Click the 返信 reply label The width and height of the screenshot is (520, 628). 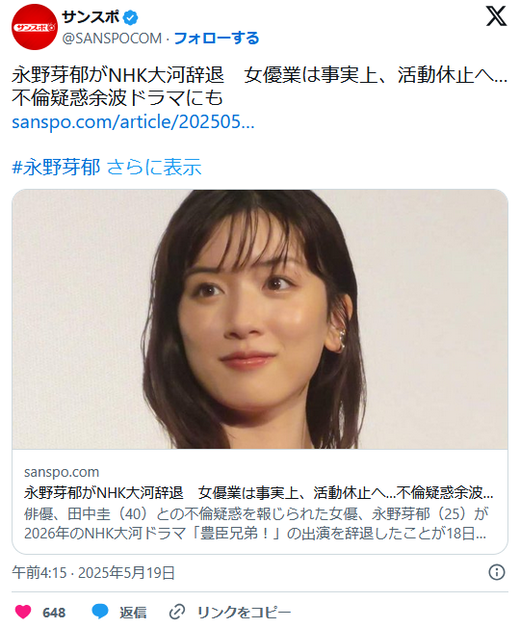(x=133, y=612)
